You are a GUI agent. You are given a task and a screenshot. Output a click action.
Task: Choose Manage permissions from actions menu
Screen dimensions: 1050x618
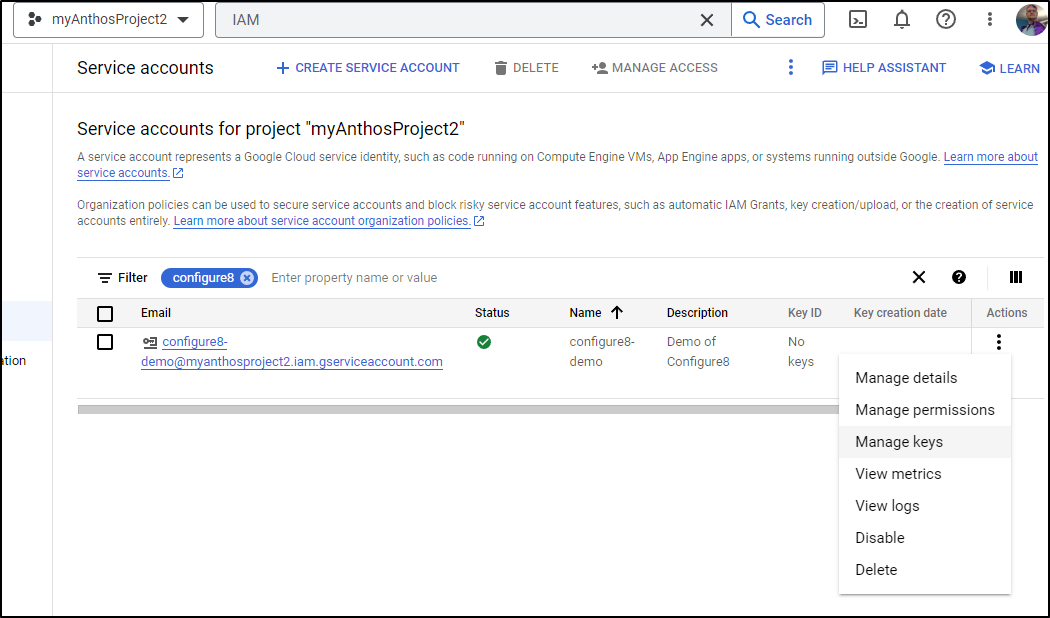[925, 410]
